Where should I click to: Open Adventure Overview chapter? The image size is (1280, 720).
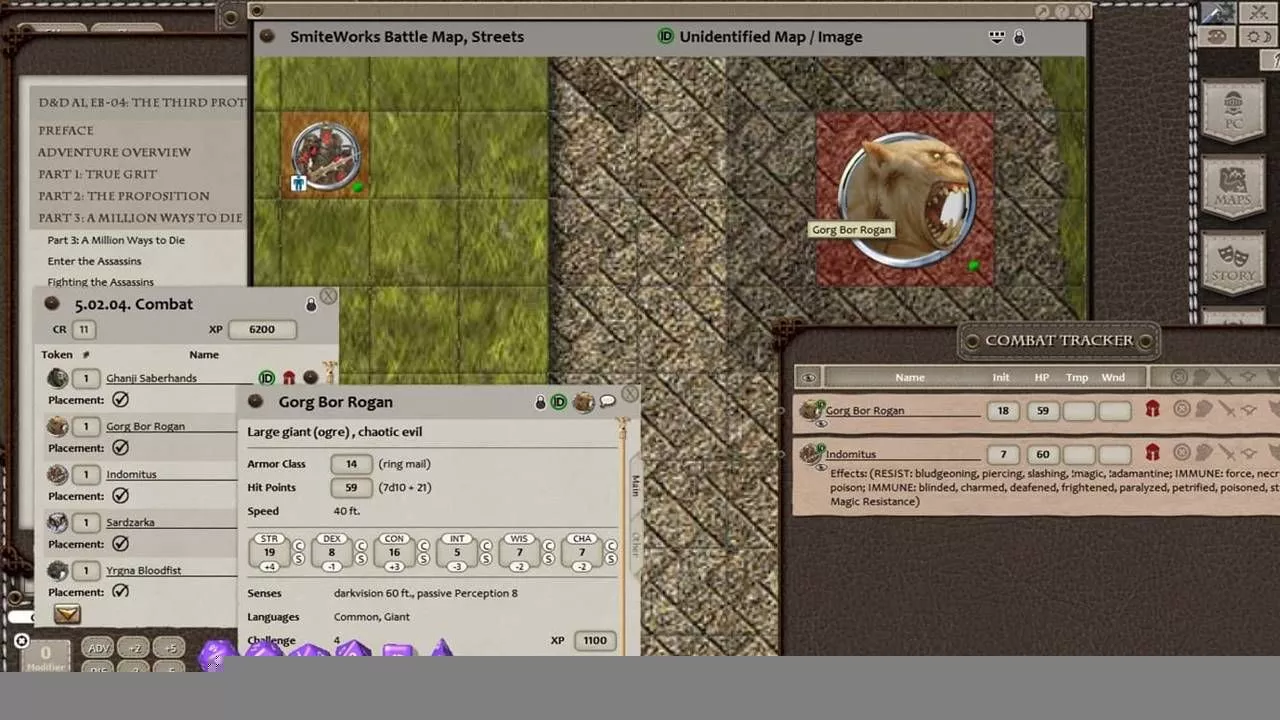click(x=114, y=152)
